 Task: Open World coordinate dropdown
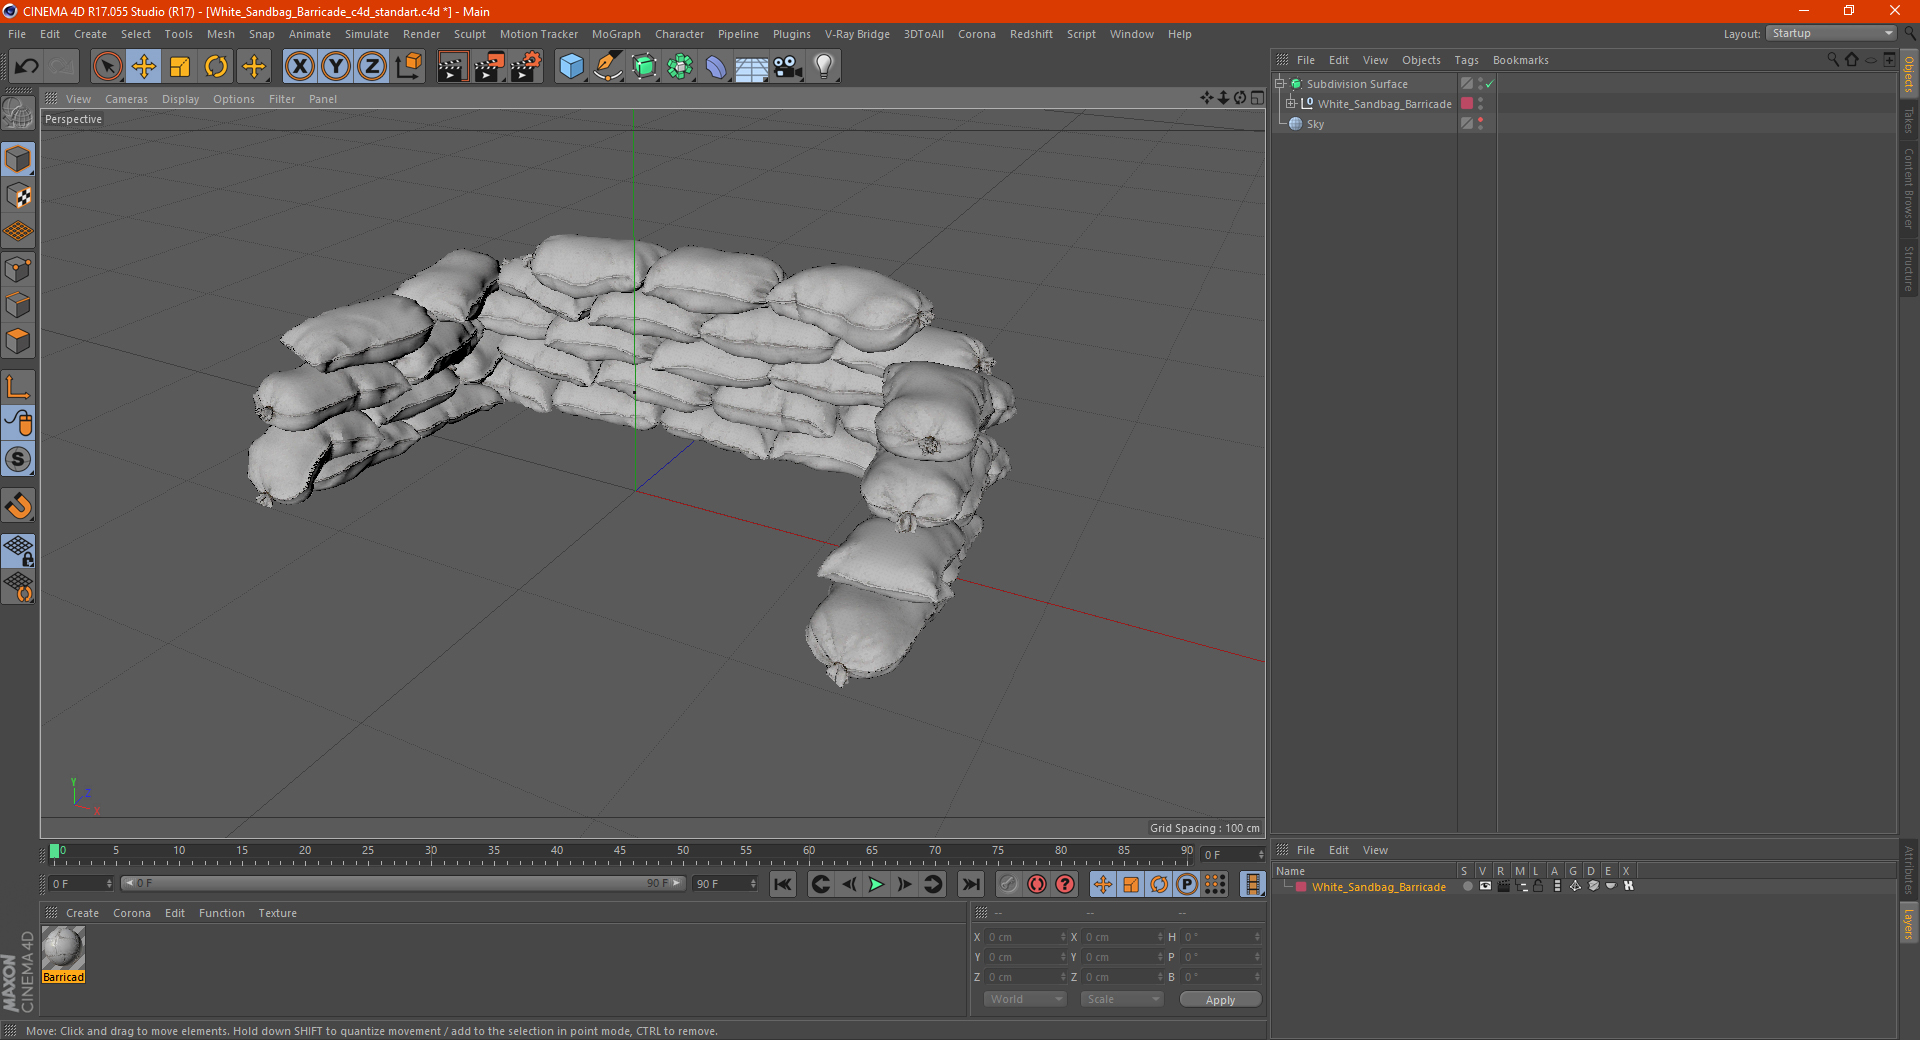1025,999
